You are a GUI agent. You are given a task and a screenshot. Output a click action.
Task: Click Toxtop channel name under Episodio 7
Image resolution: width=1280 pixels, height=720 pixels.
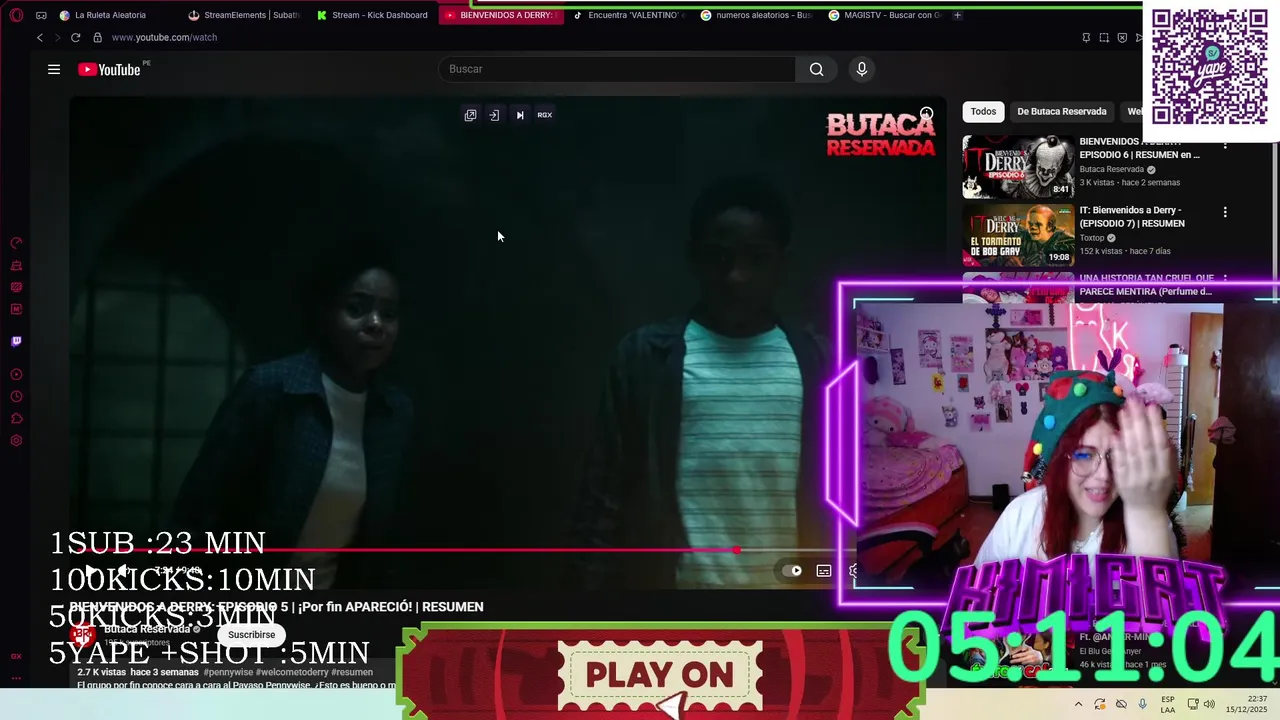point(1091,238)
